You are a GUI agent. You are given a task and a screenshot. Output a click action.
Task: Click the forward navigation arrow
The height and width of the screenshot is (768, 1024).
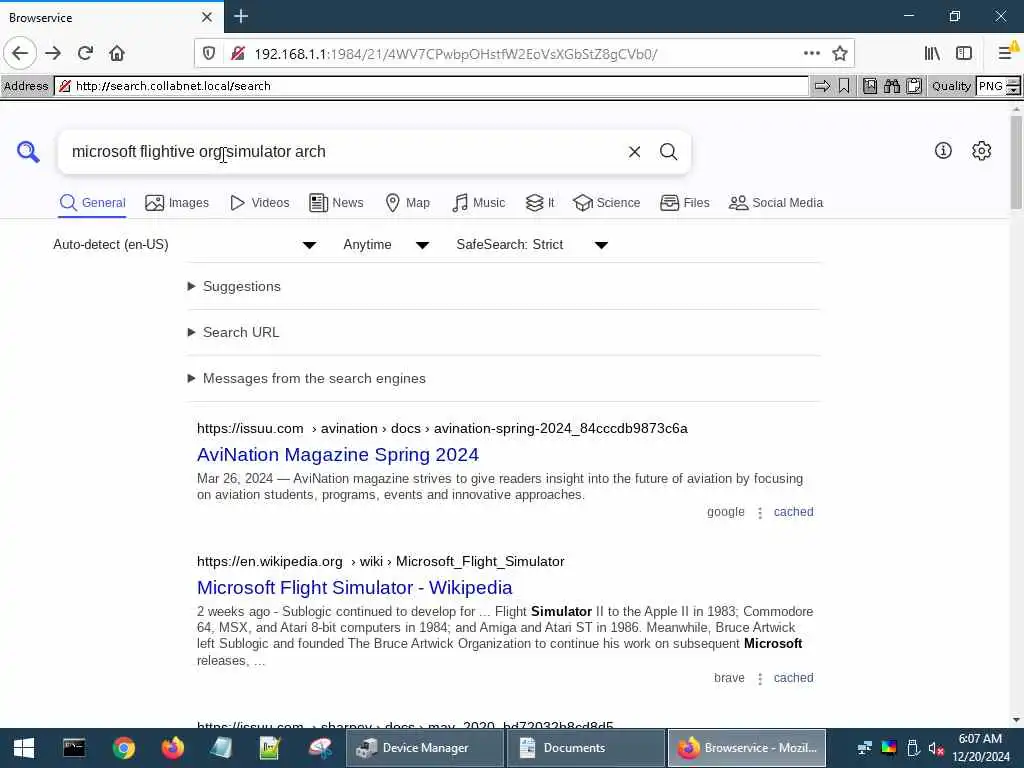coord(54,53)
